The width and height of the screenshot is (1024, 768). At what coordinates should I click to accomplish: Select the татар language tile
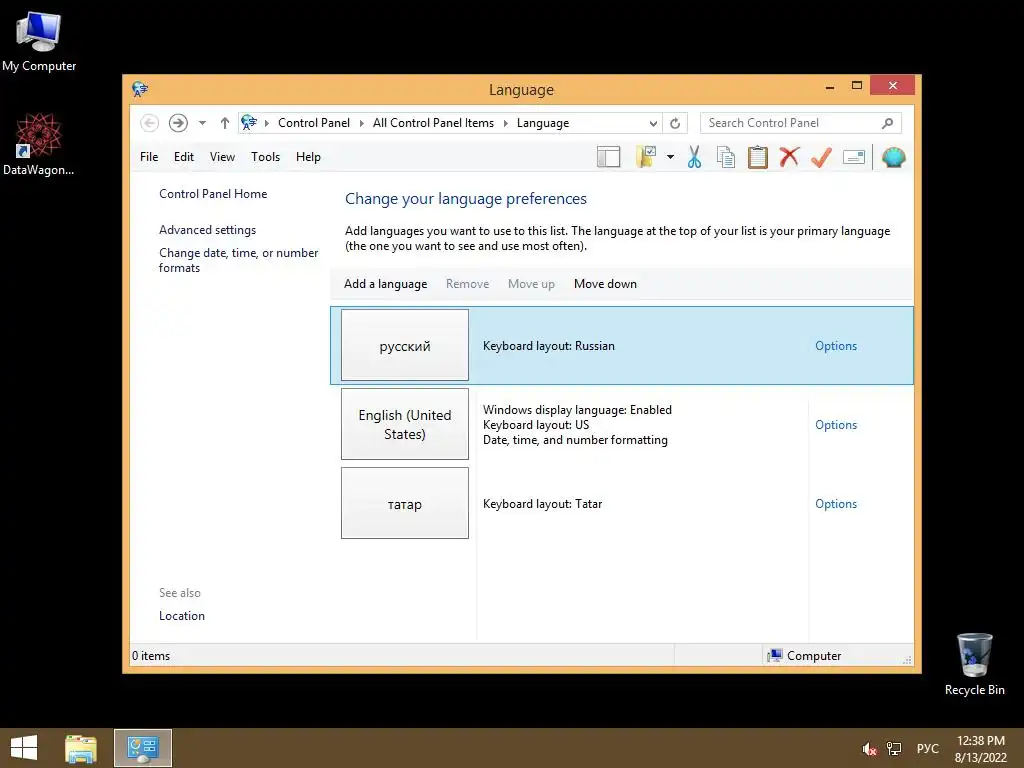pos(405,503)
